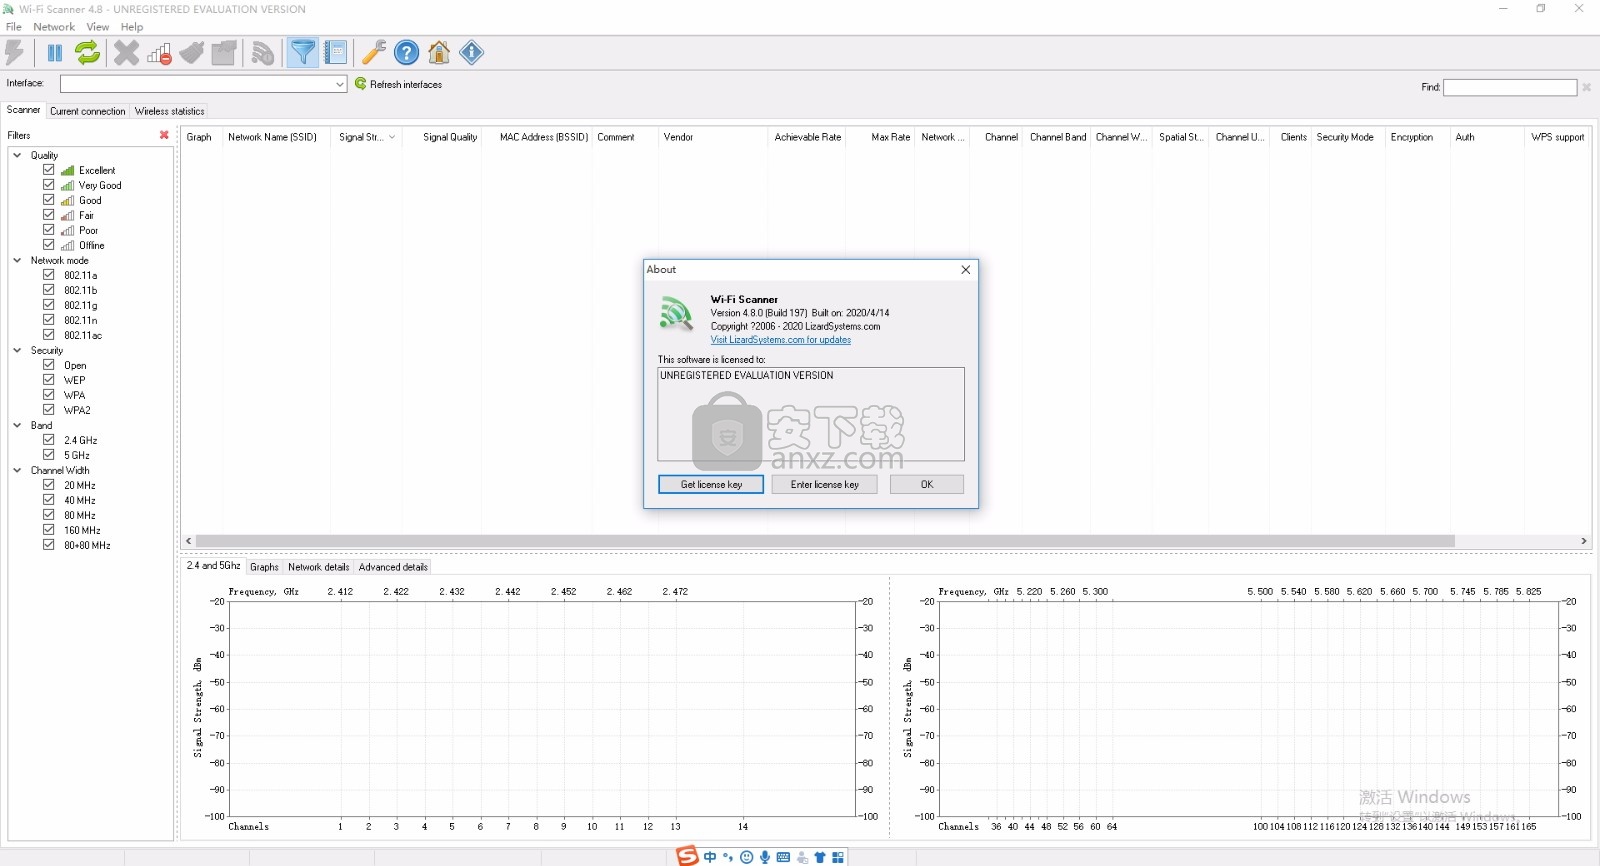Toggle the 160 MHz channel width checkbox

pyautogui.click(x=48, y=530)
